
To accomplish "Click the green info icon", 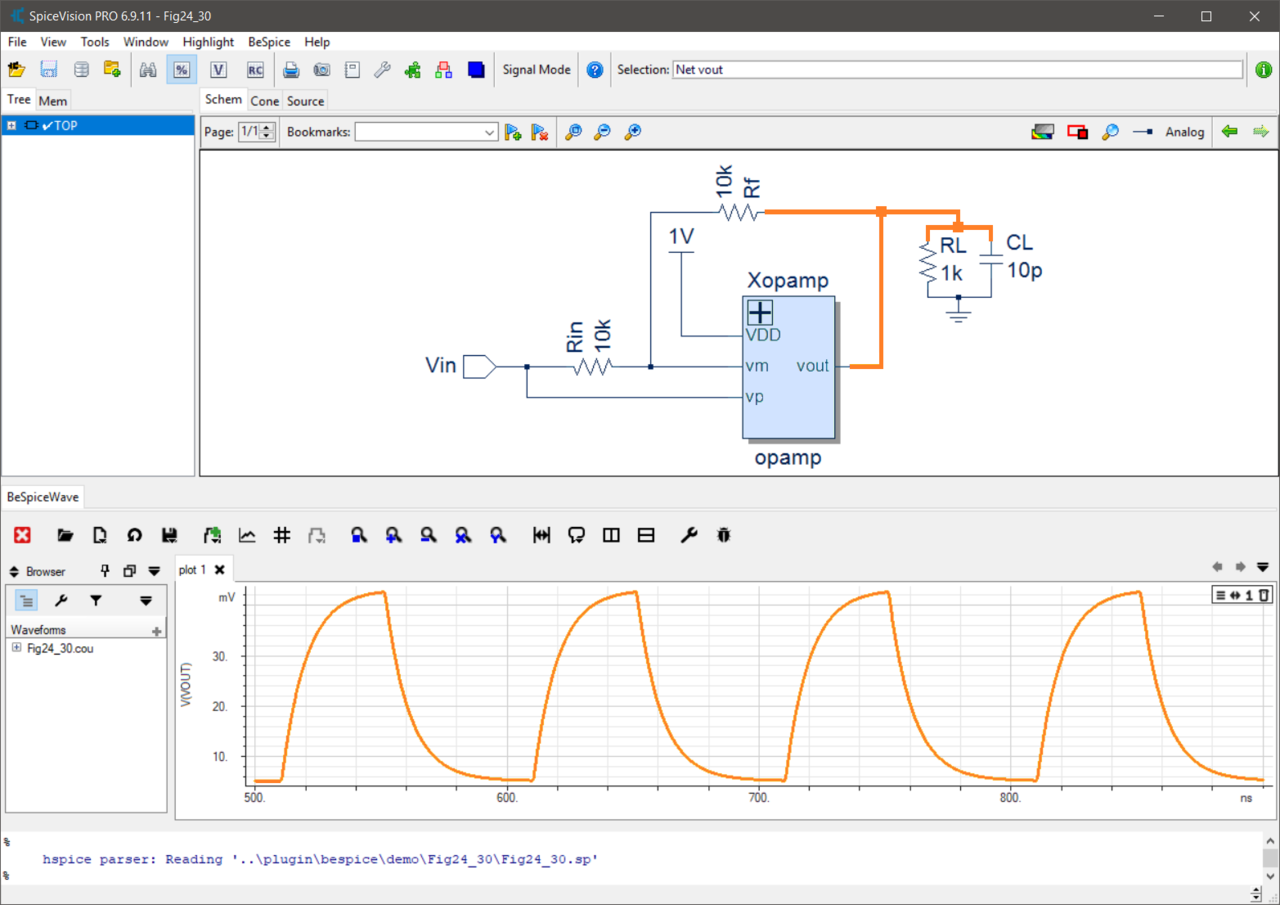I will click(1264, 70).
